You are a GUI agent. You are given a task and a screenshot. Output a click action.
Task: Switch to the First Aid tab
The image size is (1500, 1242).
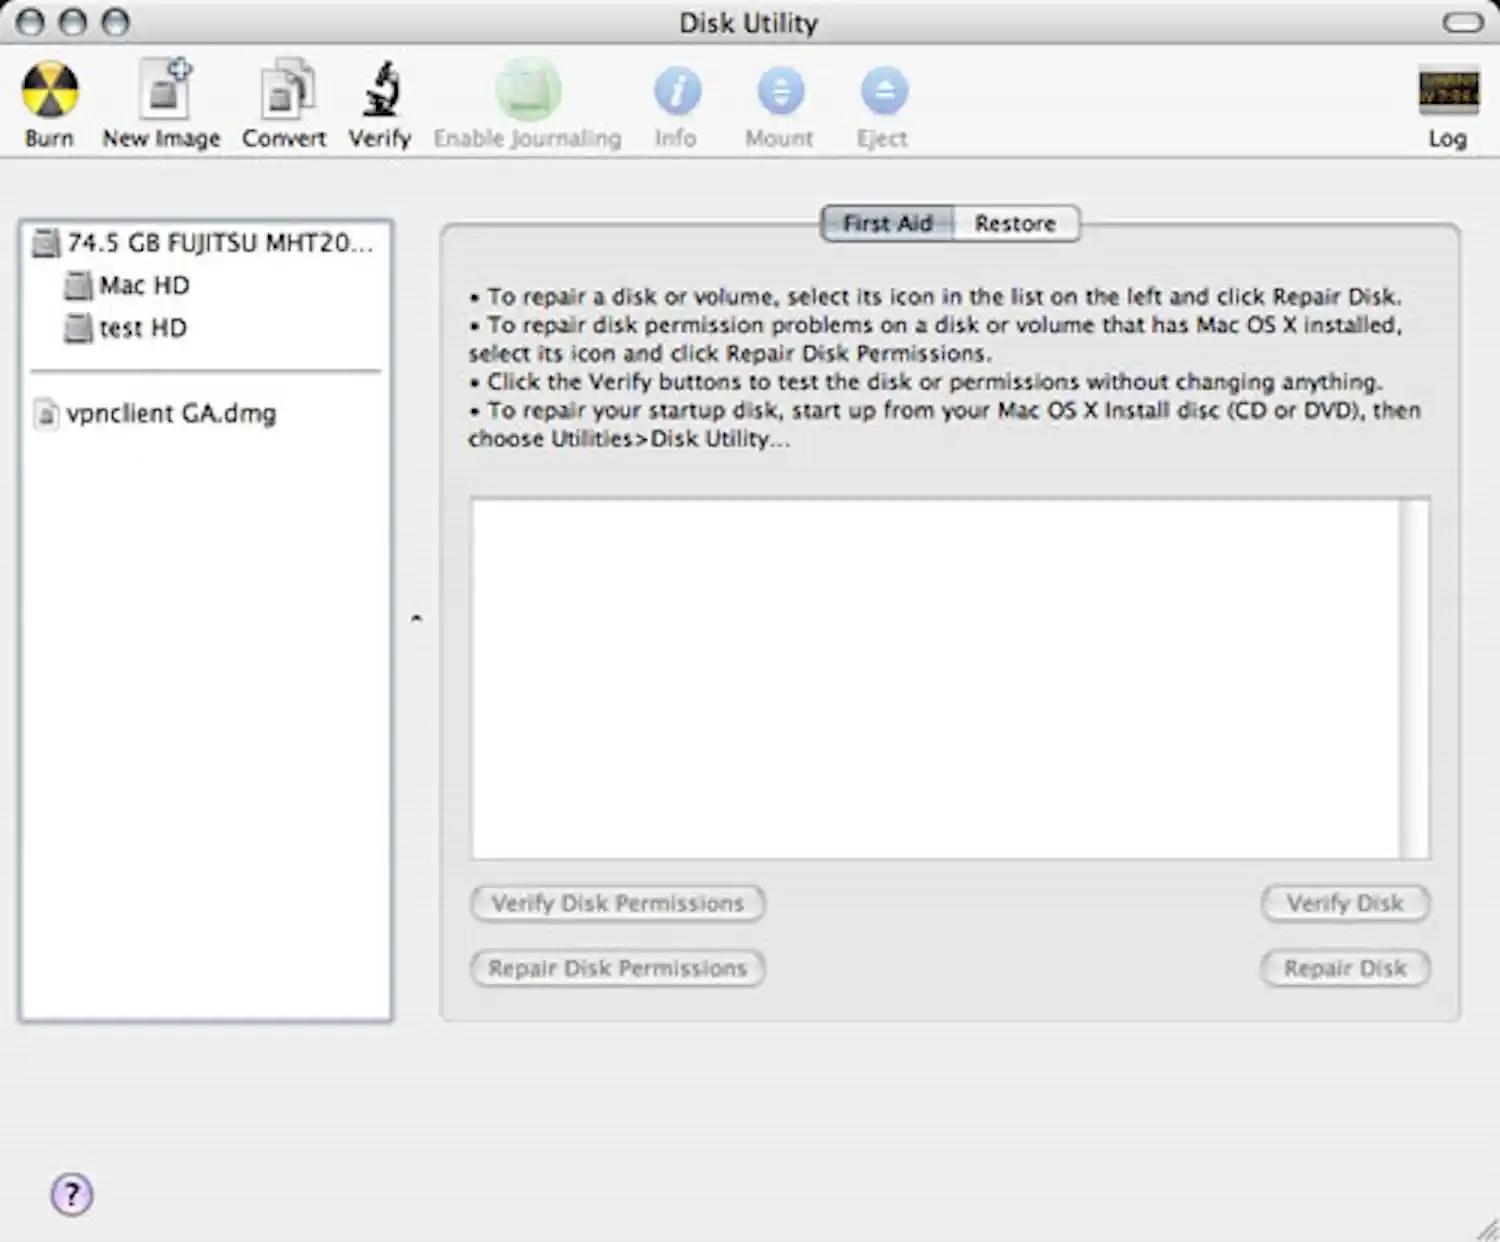886,223
